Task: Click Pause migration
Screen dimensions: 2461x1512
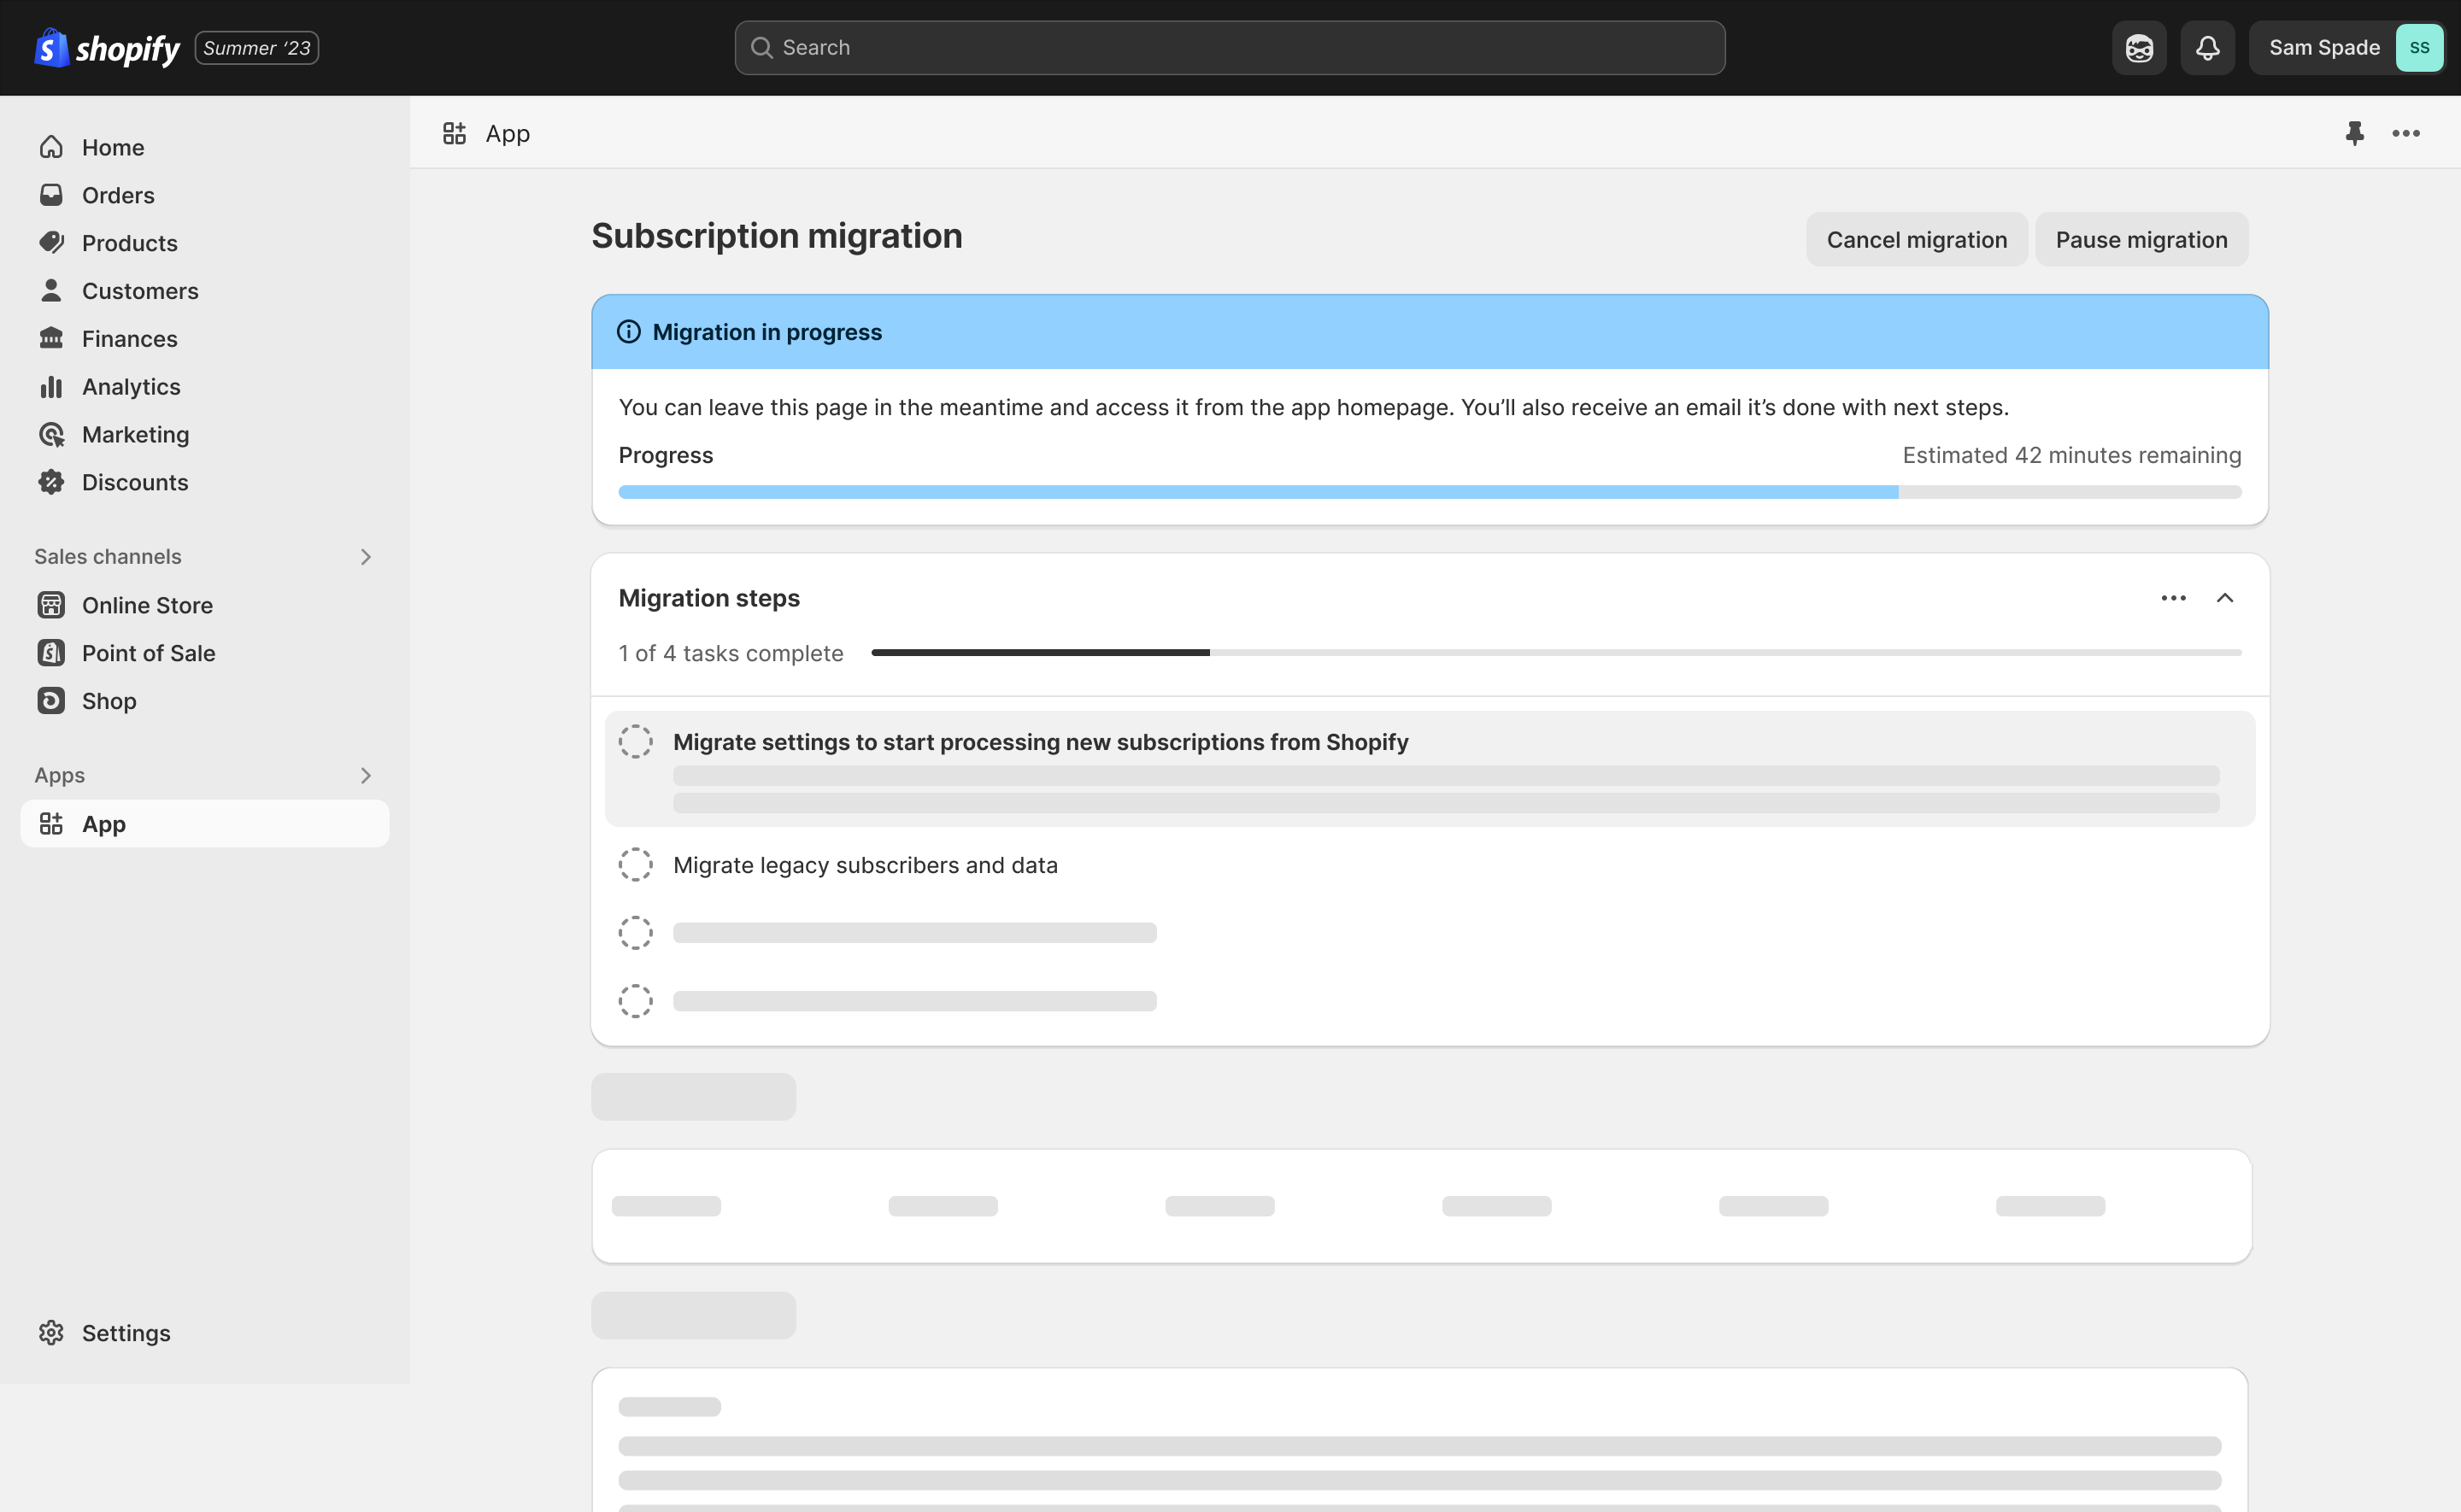Action: 2142,240
